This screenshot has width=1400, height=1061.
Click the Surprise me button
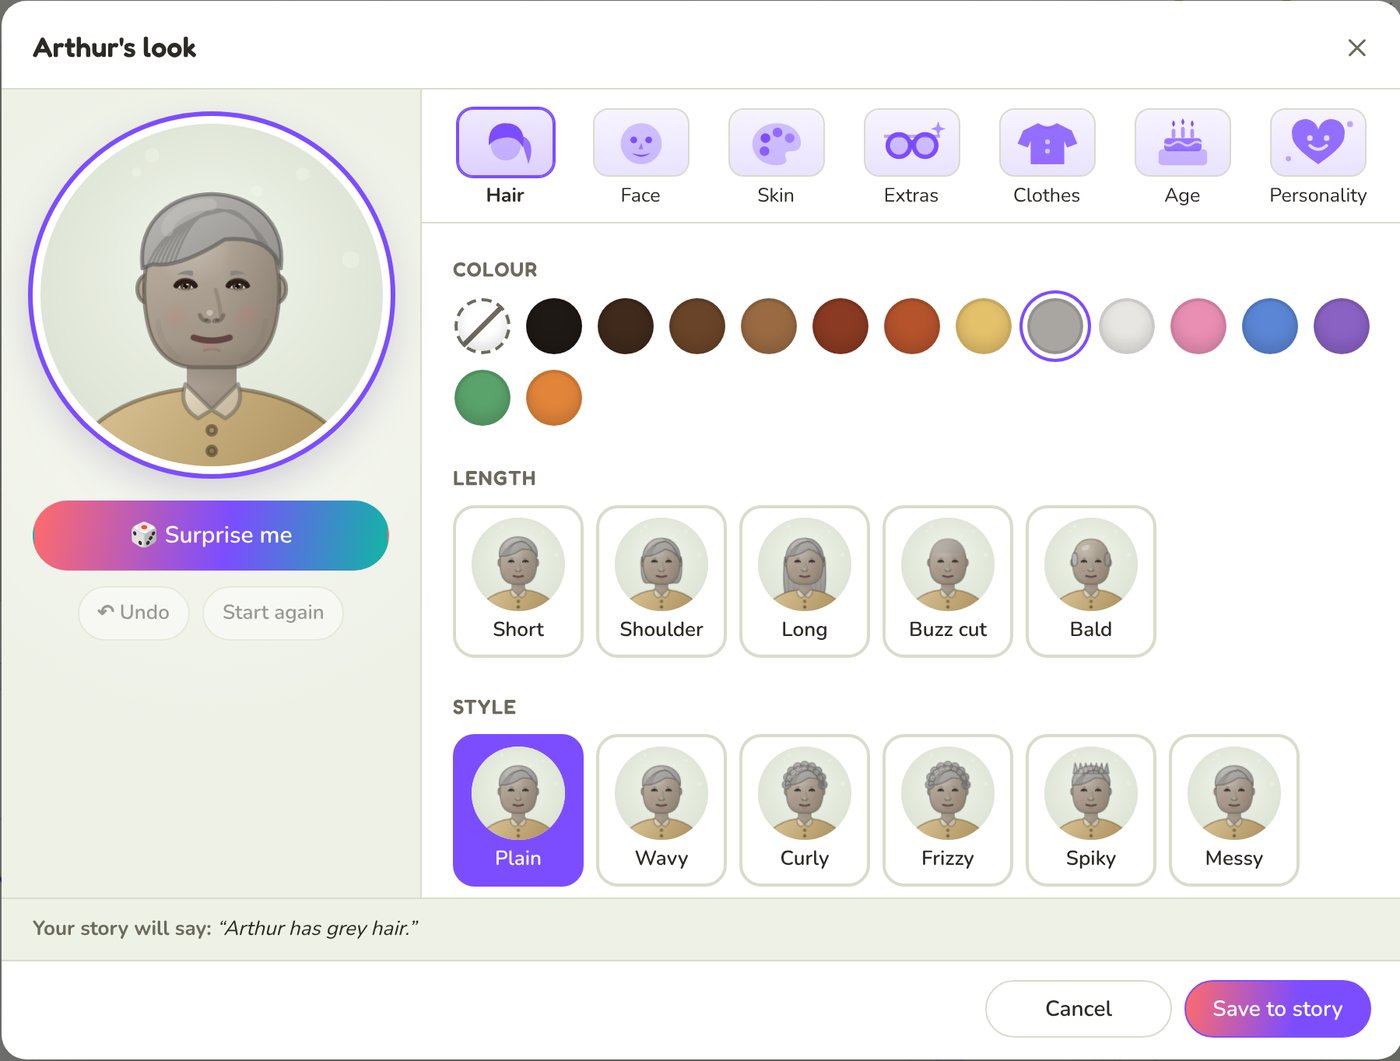211,535
